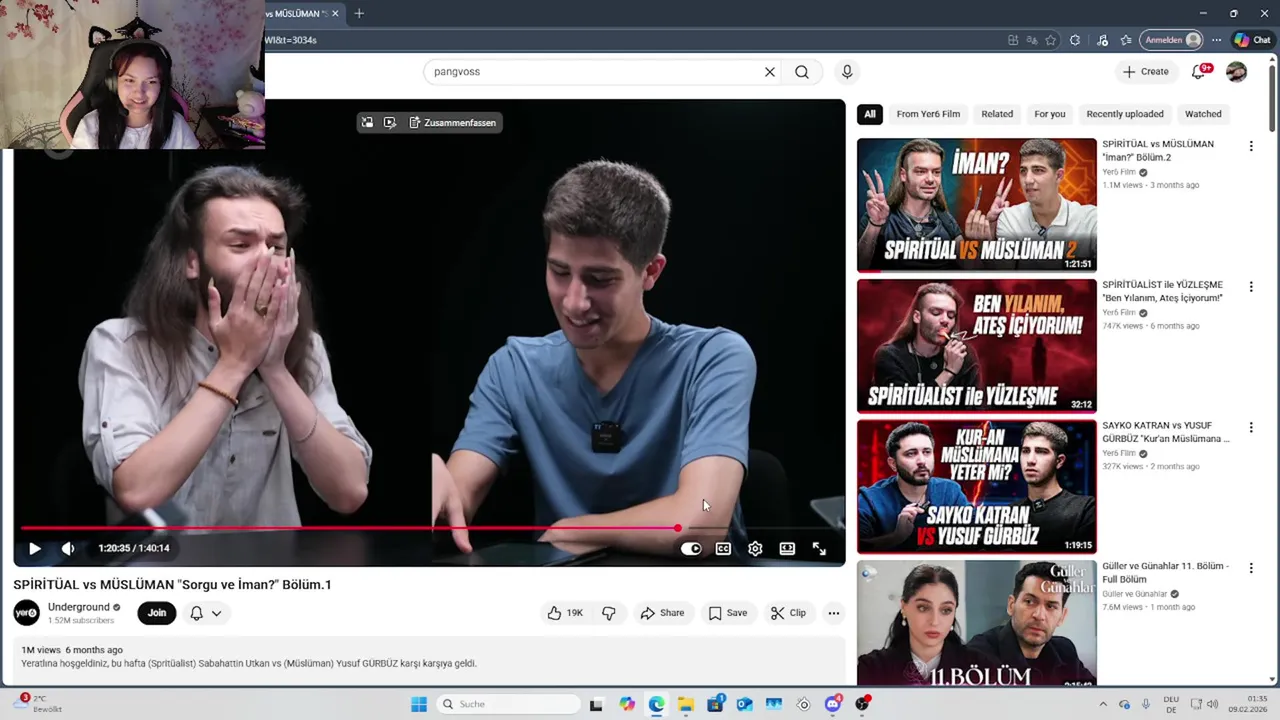Open YouTube notifications bell

tap(1199, 72)
